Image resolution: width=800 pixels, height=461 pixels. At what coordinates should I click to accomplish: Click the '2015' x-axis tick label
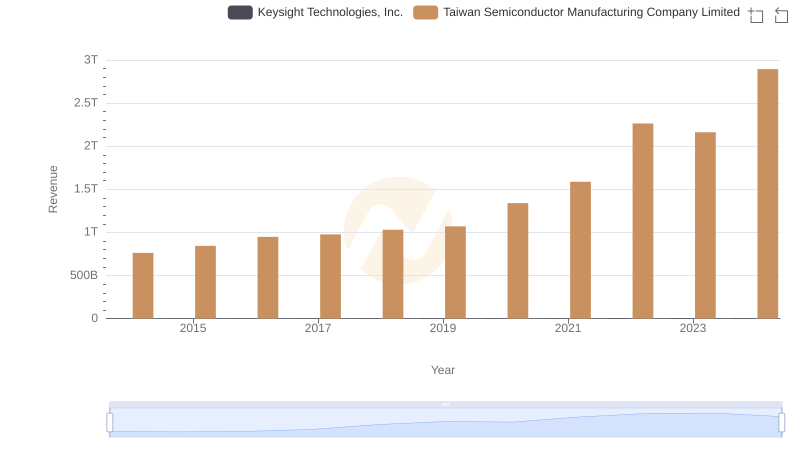193,328
